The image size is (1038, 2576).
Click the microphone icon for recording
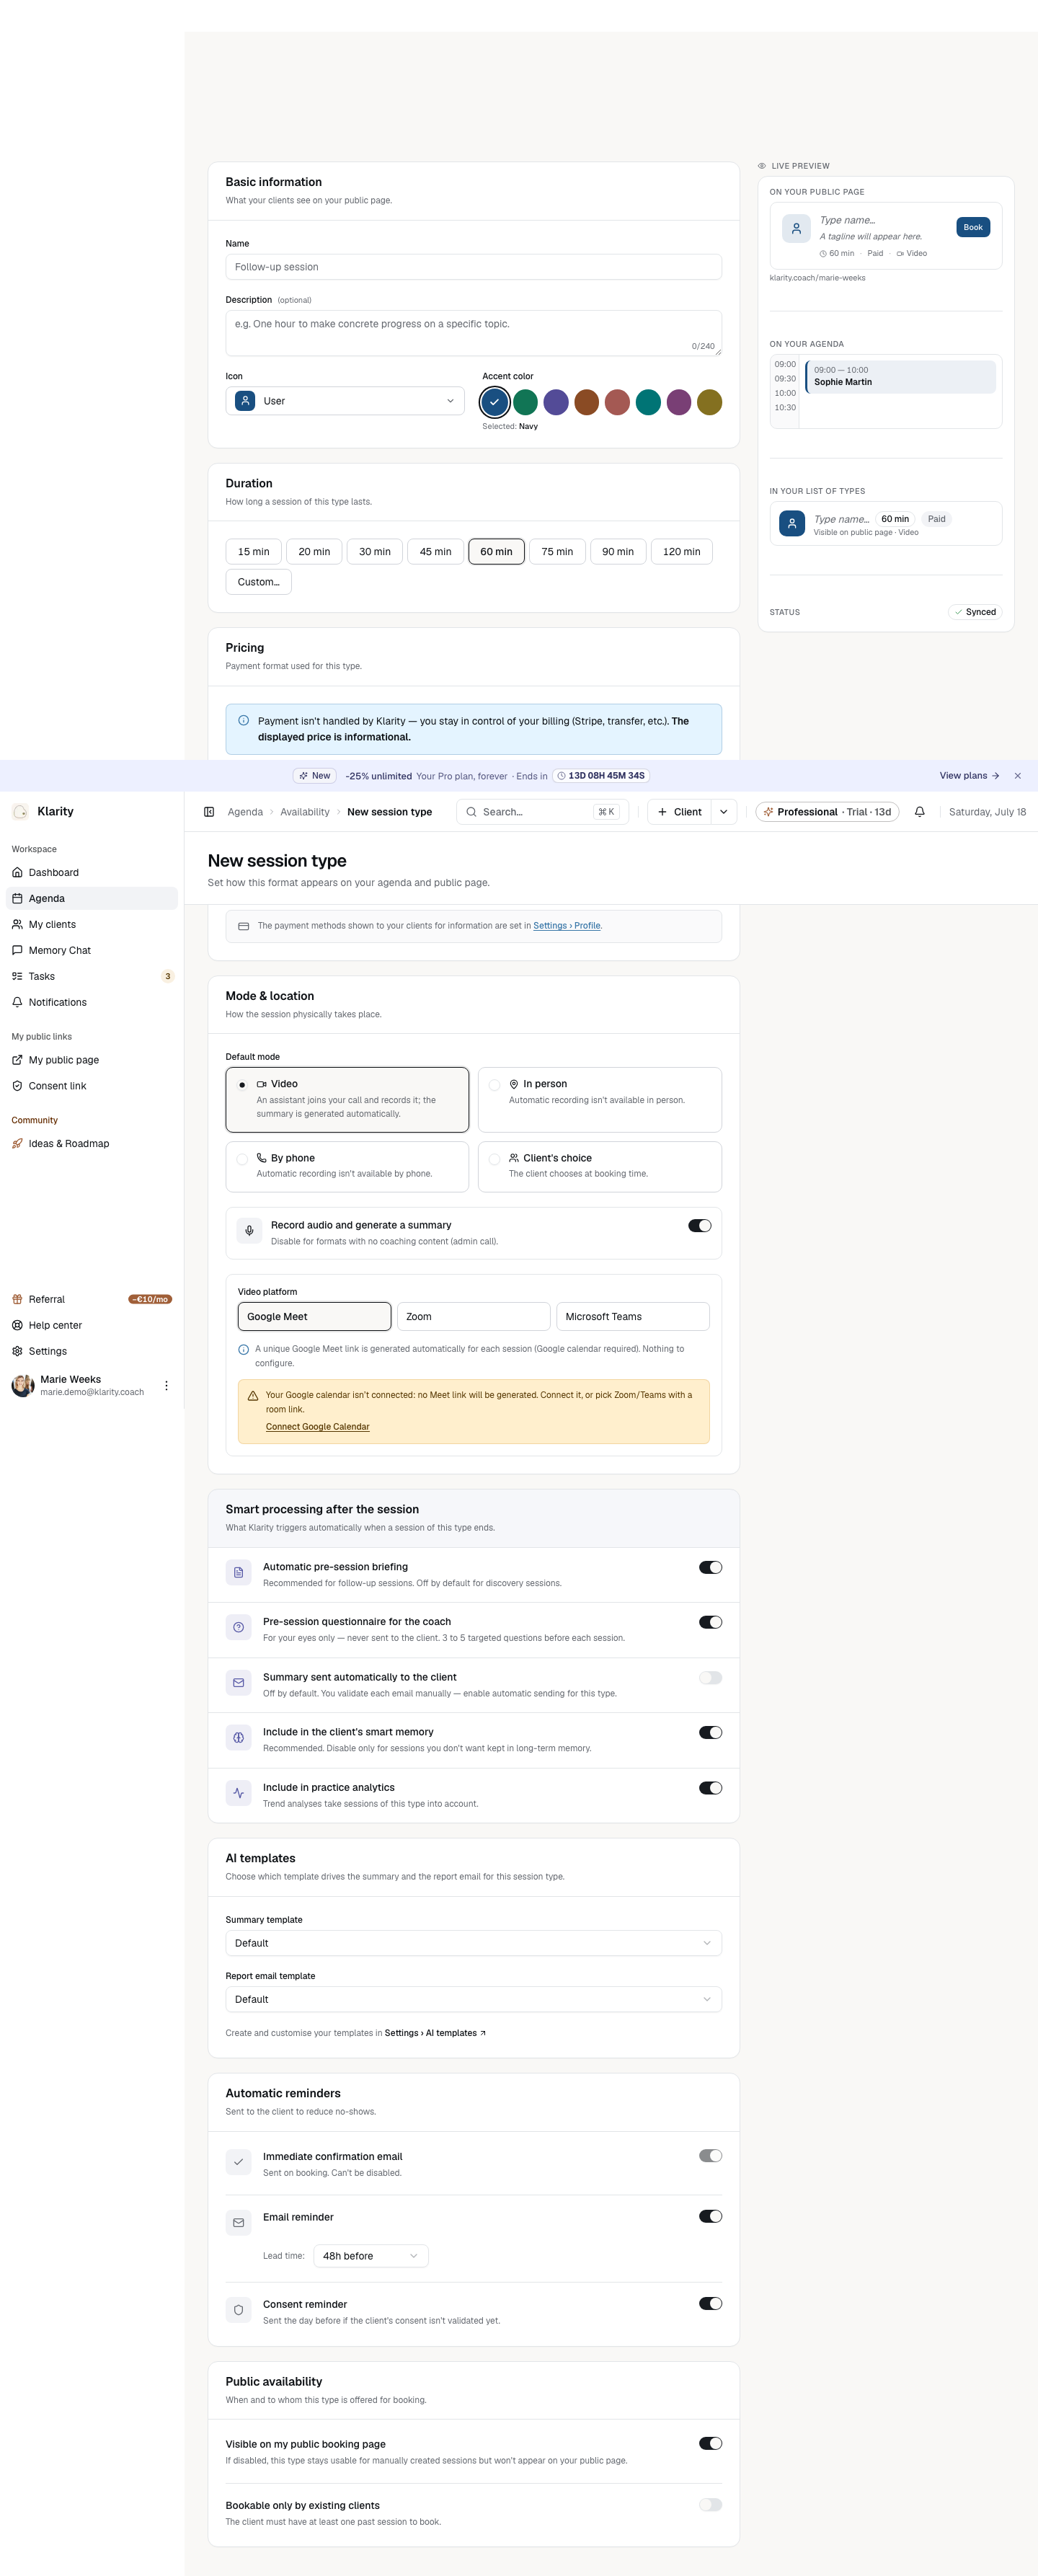[x=250, y=1231]
